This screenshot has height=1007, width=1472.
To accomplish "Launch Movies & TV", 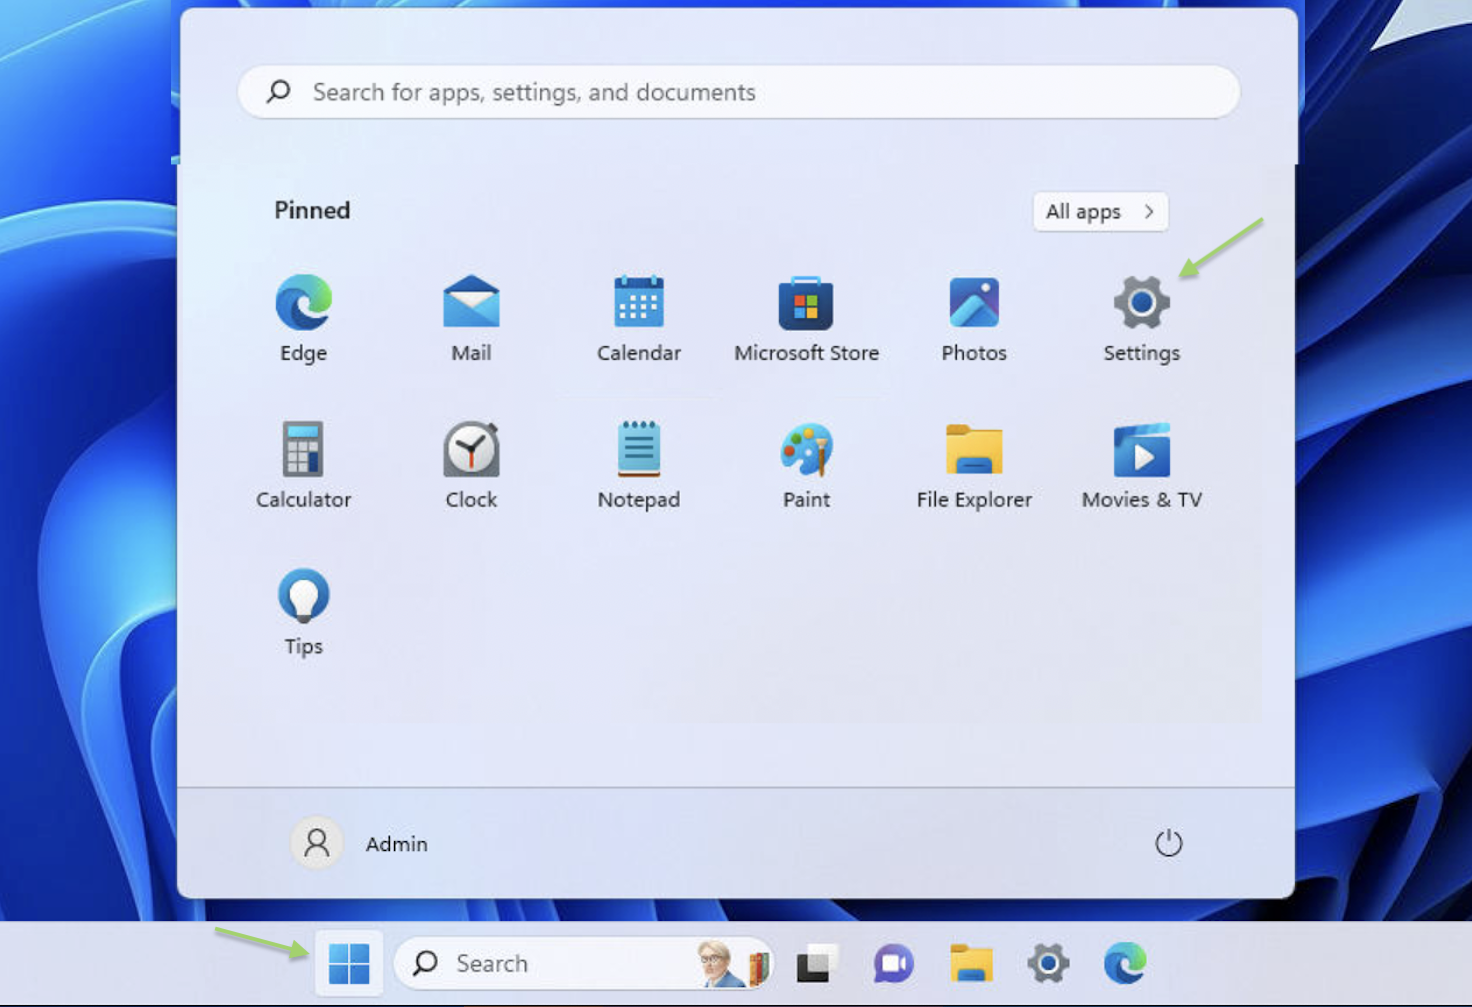I will coord(1141,466).
